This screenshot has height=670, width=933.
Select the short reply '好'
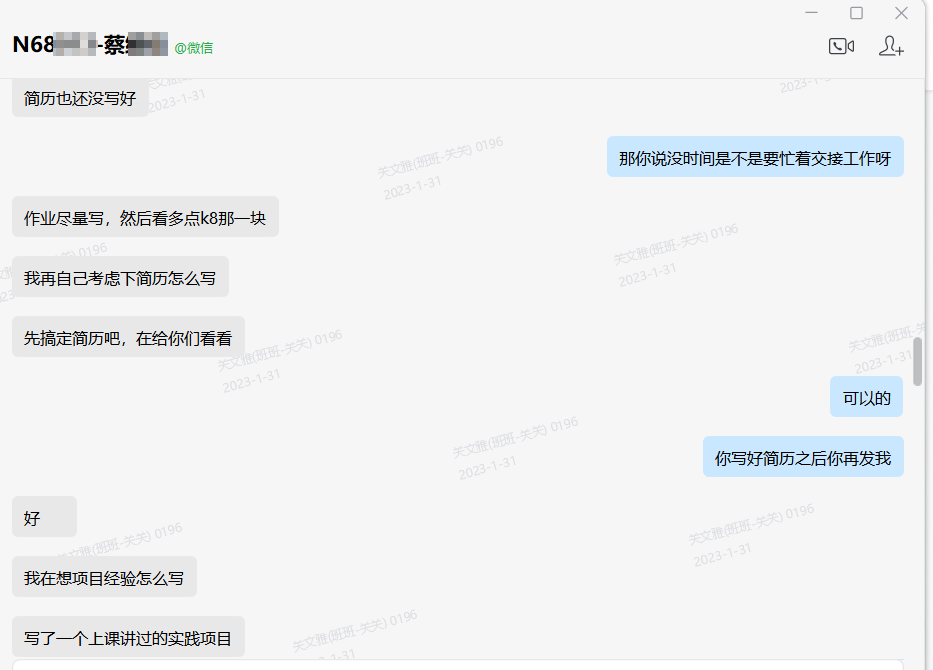pyautogui.click(x=44, y=518)
